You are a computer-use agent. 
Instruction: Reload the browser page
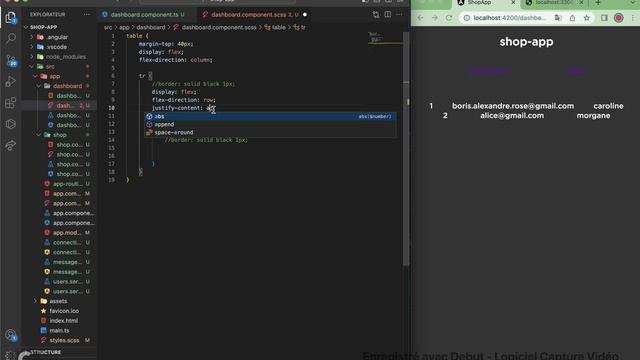(x=449, y=18)
